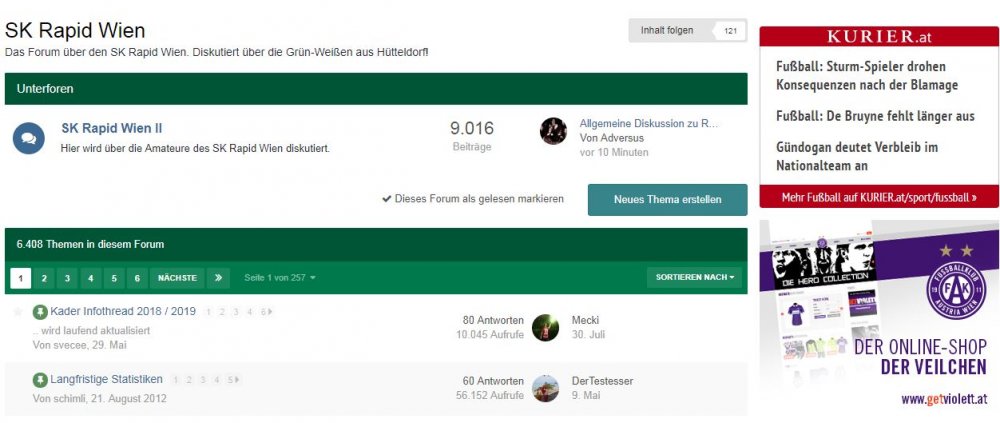Go to page 2 of Kader Infothread
1000x423 pixels.
[222, 312]
